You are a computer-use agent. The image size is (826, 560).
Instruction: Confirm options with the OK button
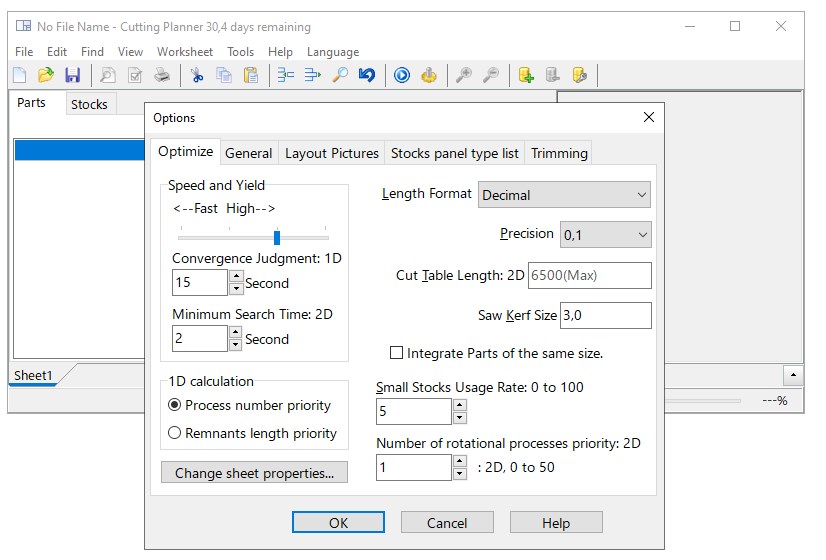[338, 522]
